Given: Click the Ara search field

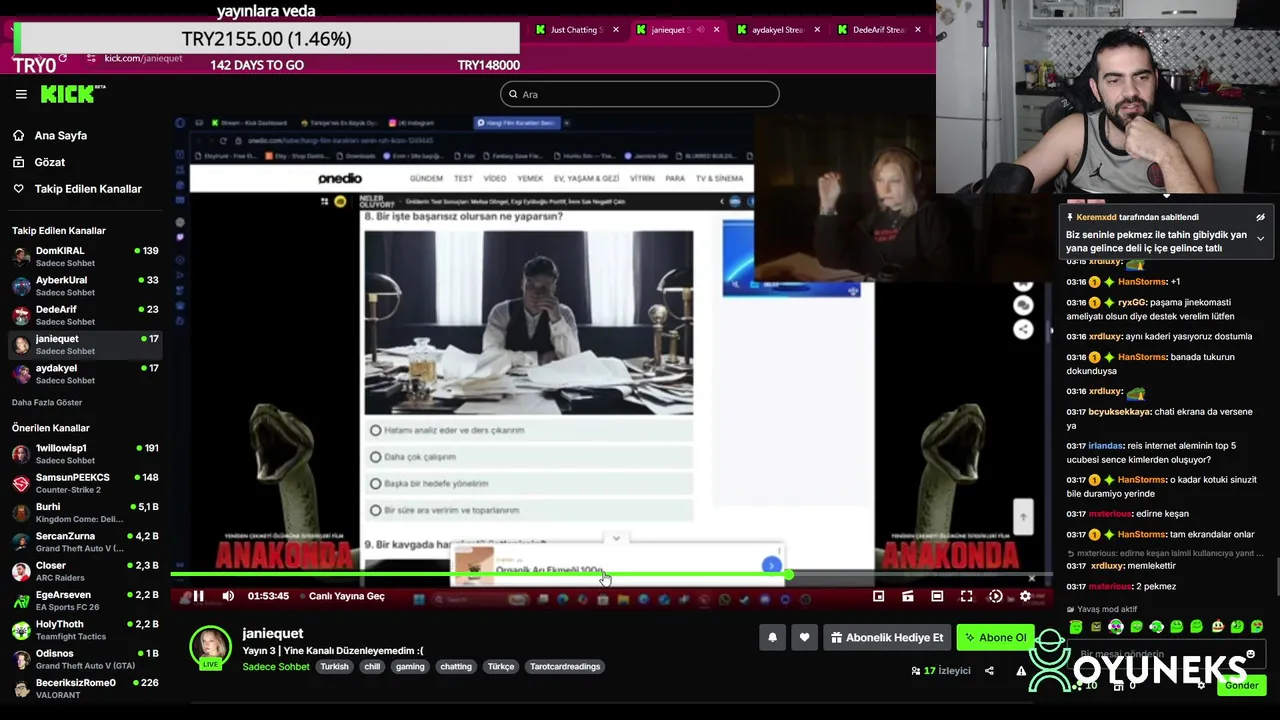Looking at the screenshot, I should tap(640, 94).
